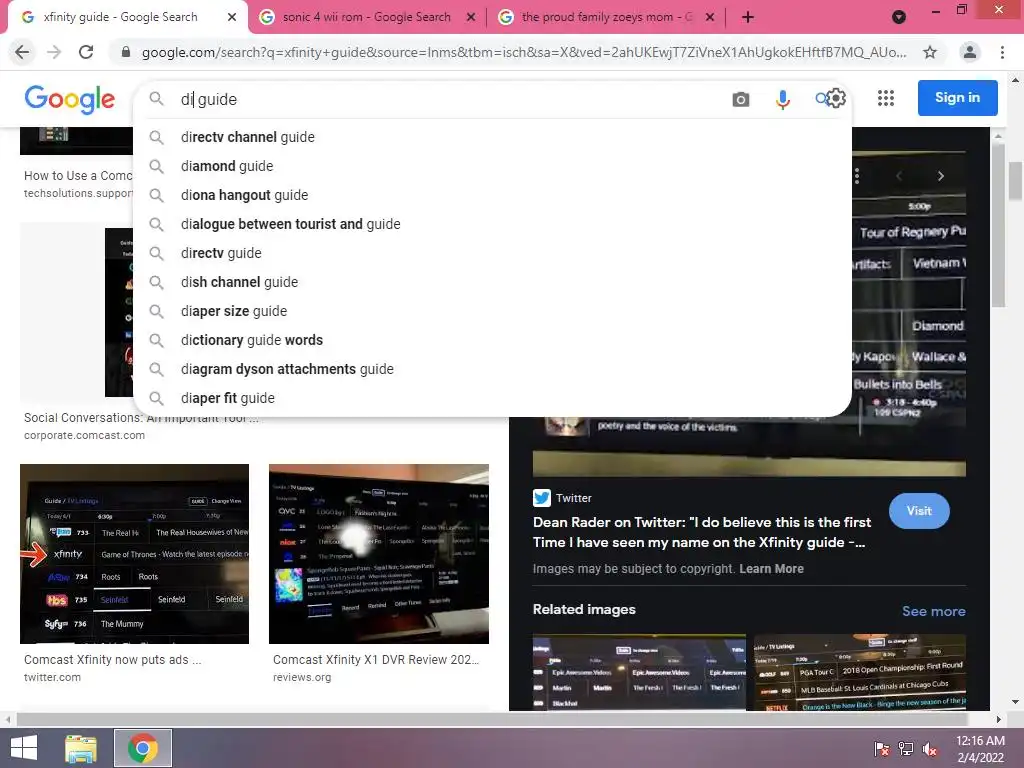1024x768 pixels.
Task: Go to Google home via logo
Action: 70,99
